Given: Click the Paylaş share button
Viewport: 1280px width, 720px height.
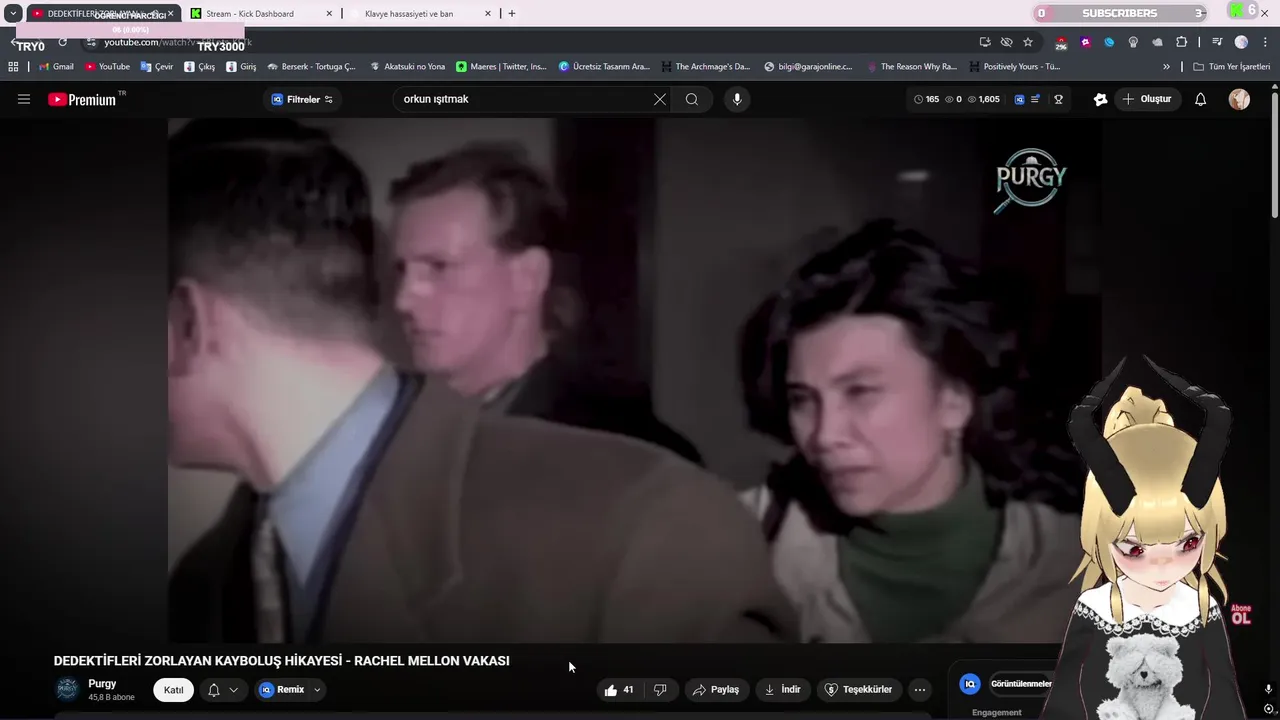Looking at the screenshot, I should [x=716, y=690].
